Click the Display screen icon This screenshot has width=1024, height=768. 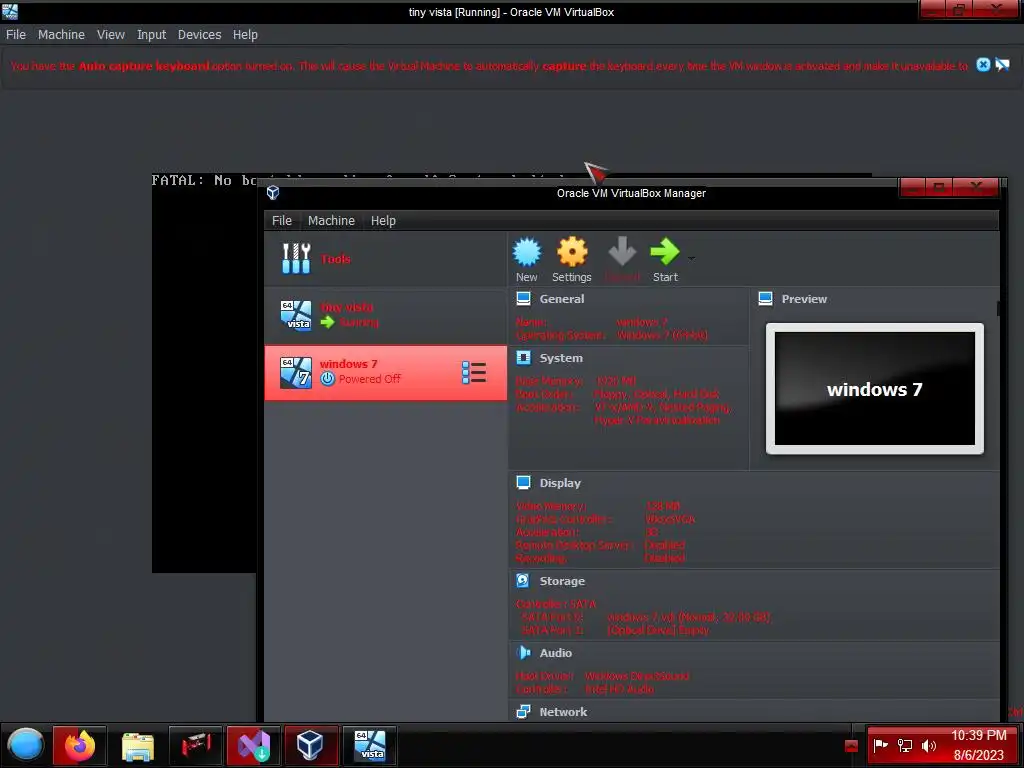click(523, 482)
